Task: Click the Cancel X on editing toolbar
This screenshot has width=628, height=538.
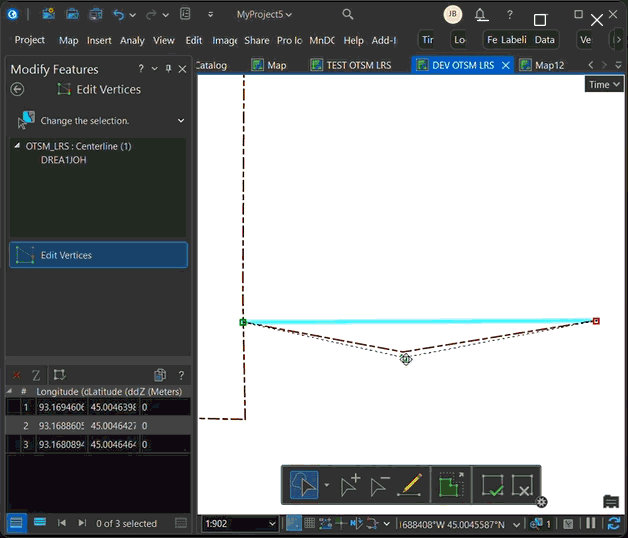Action: coord(522,485)
